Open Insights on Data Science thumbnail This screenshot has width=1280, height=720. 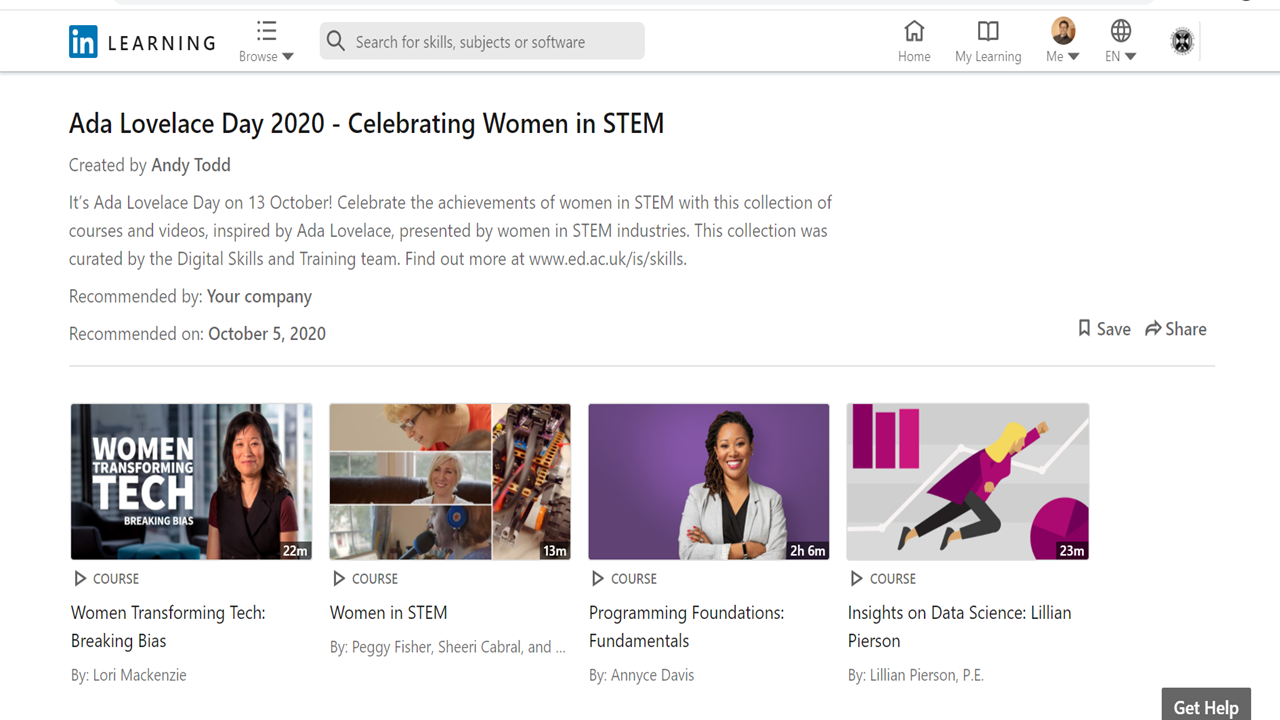(x=968, y=482)
